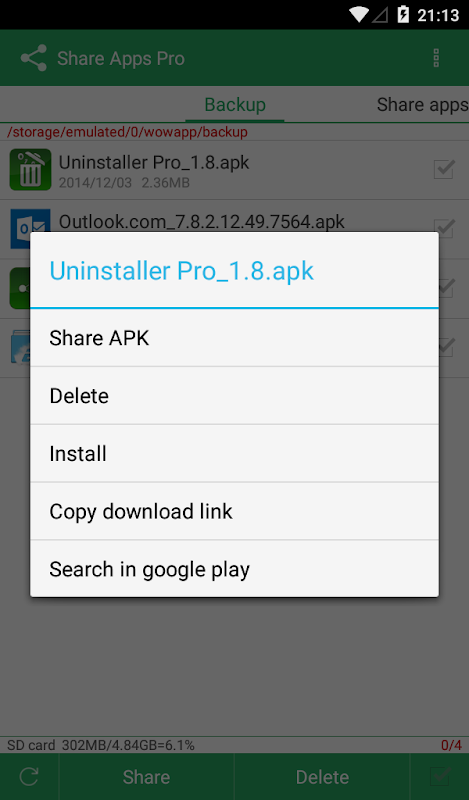This screenshot has width=469, height=800.
Task: Open the three-dot overflow menu
Action: tap(436, 58)
